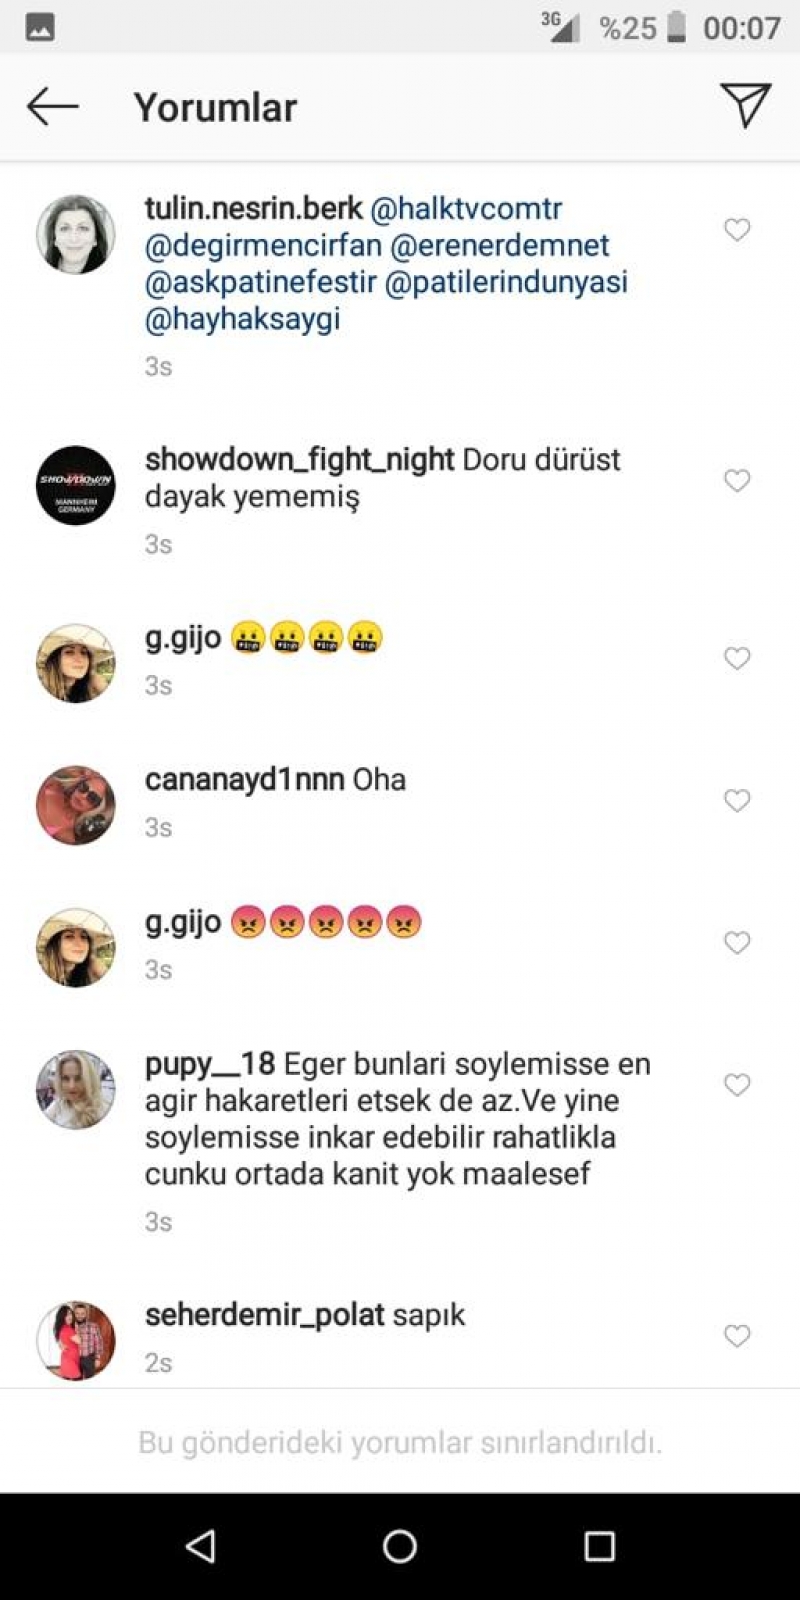Open showdown_fight_night's black profile picture
The height and width of the screenshot is (1600, 800).
pos(76,486)
